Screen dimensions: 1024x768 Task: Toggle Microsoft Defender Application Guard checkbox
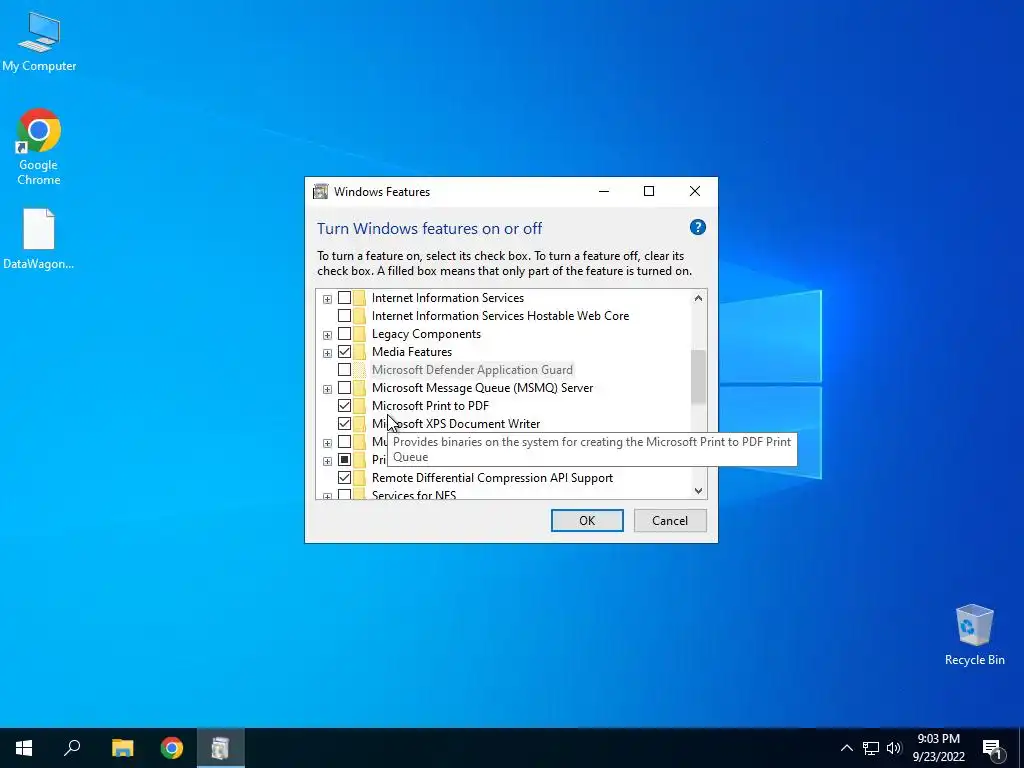click(x=344, y=370)
